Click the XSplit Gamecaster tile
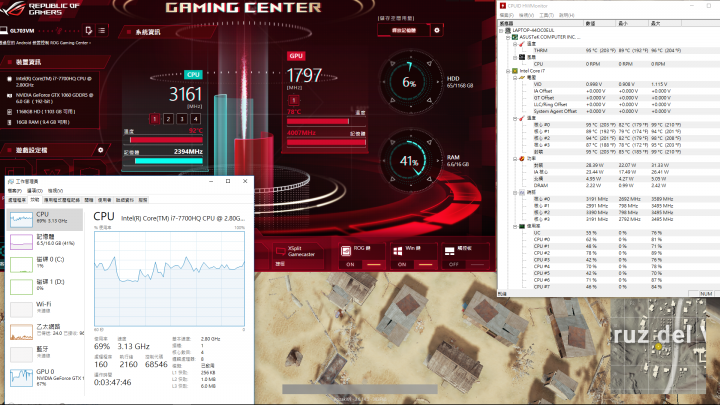This screenshot has width=720, height=405. 297,255
